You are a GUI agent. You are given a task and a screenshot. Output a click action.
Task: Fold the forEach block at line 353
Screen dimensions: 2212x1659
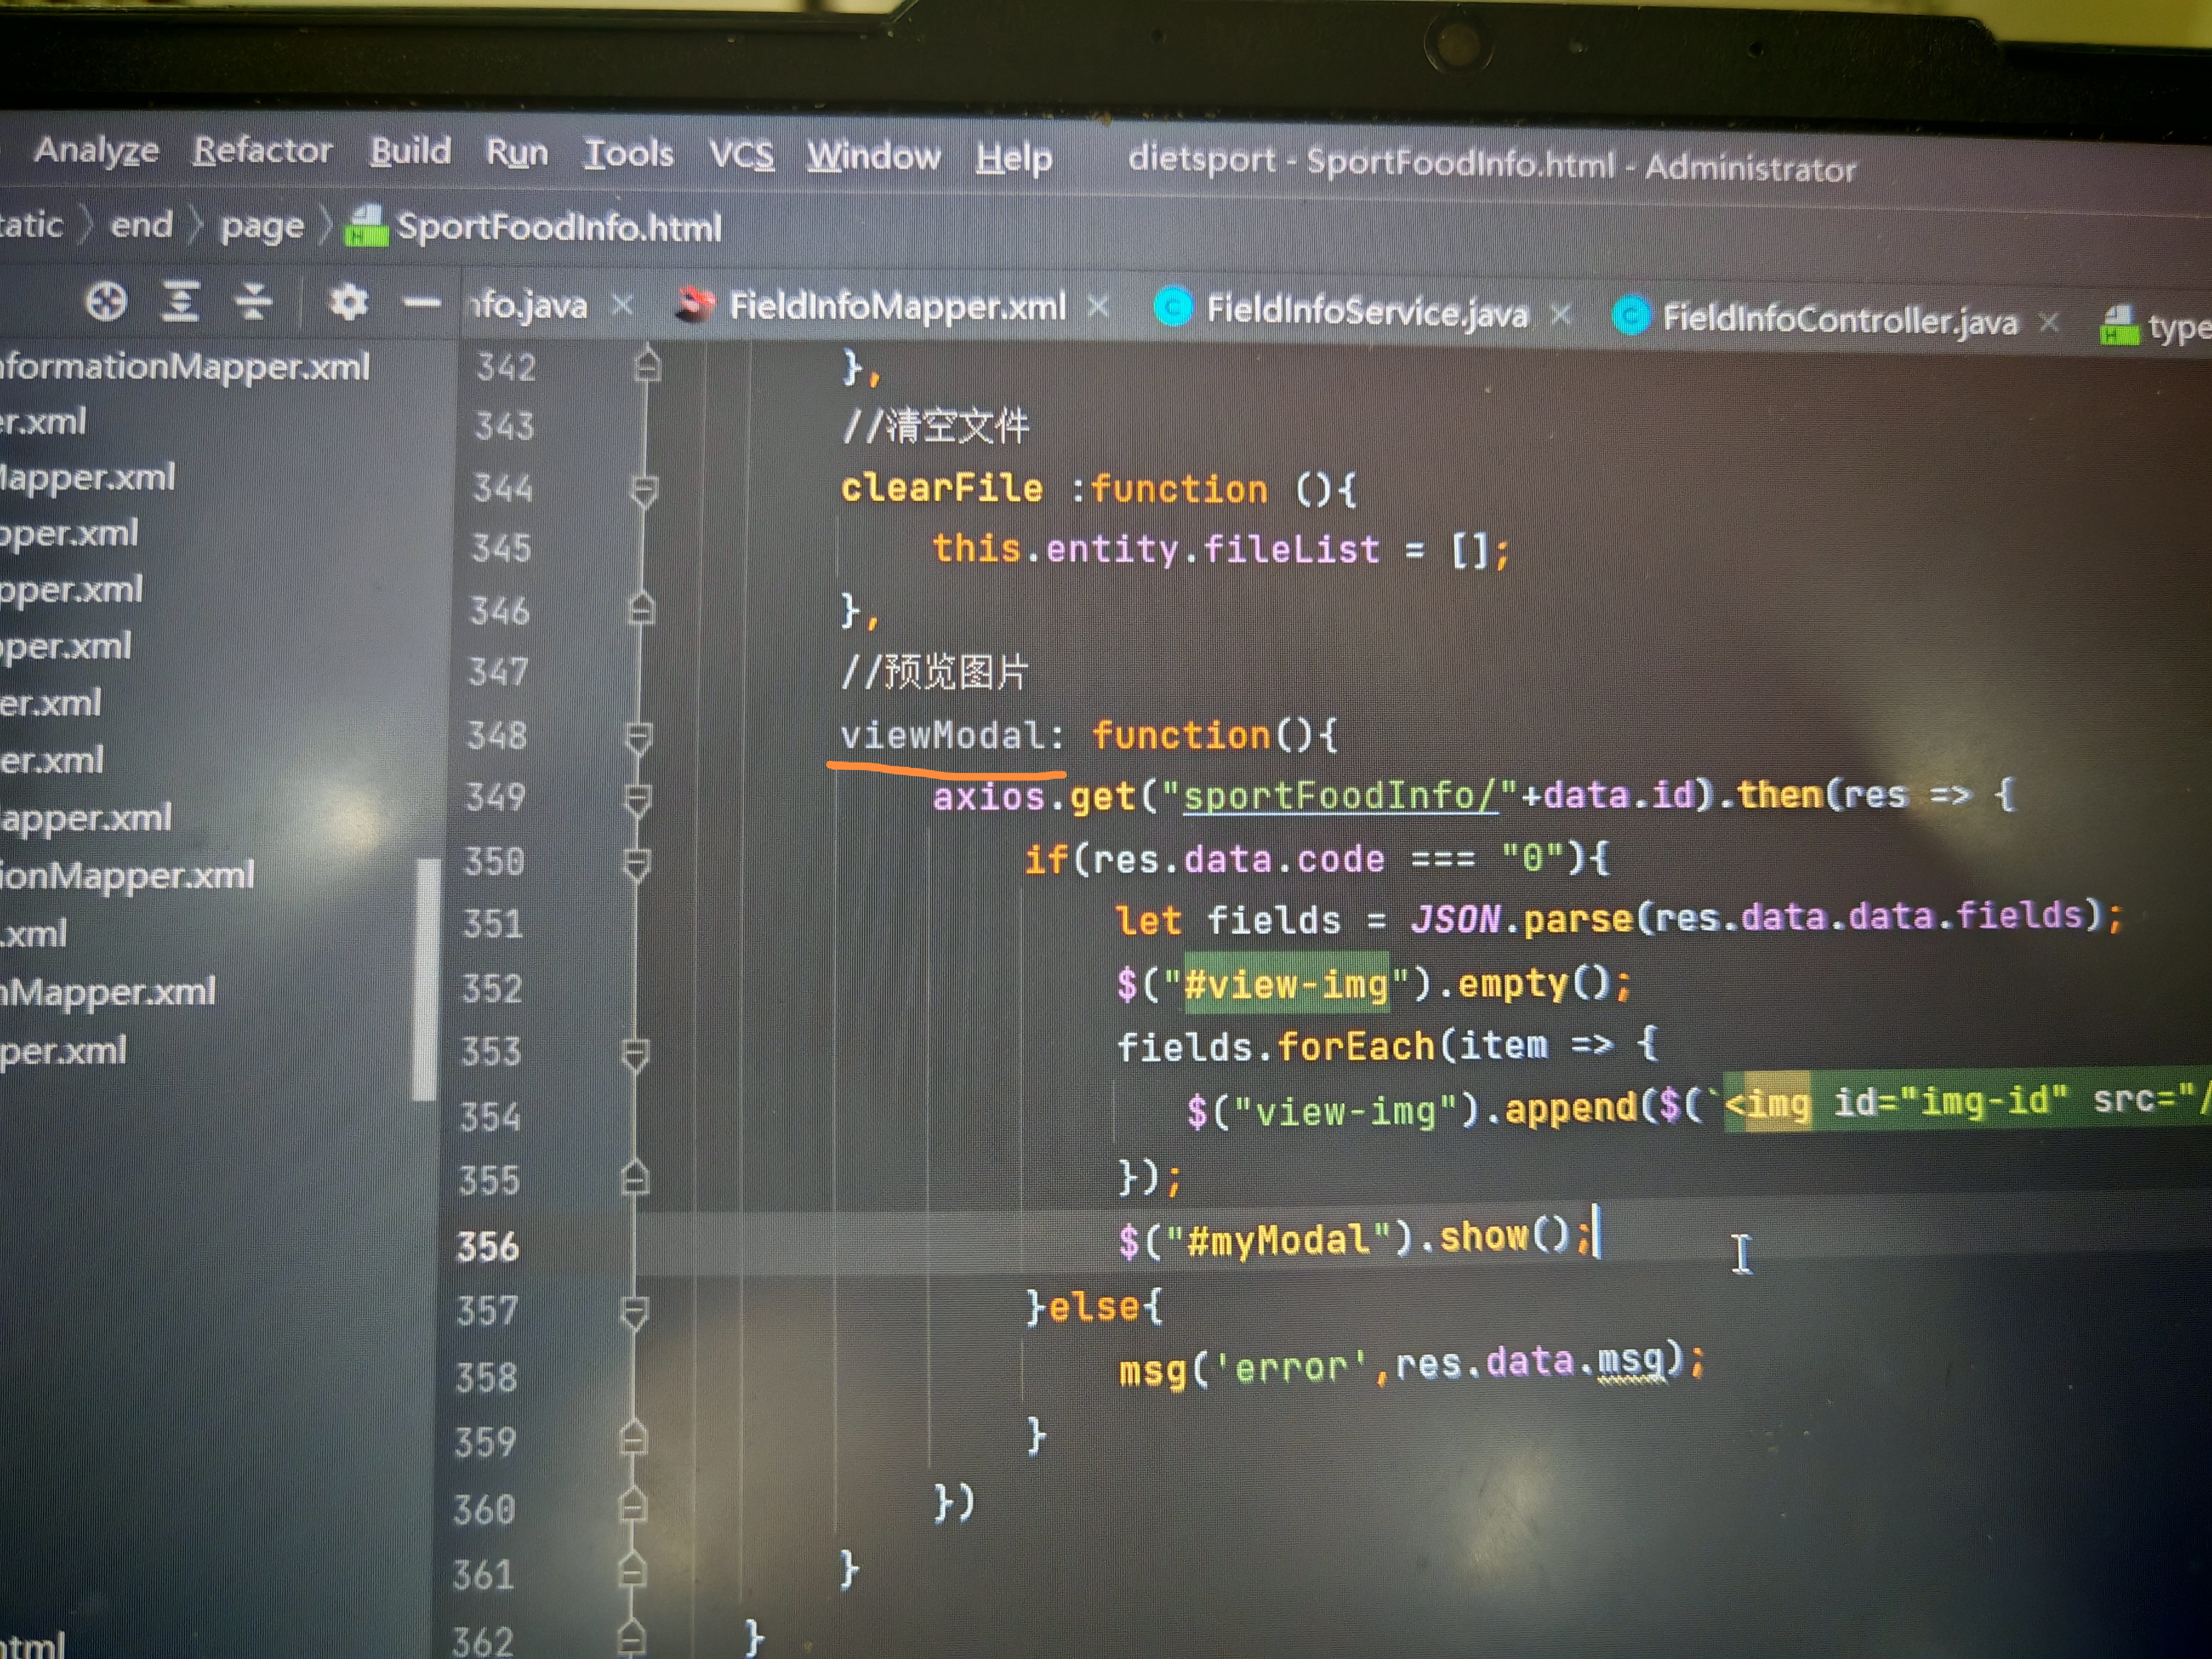click(x=635, y=1053)
